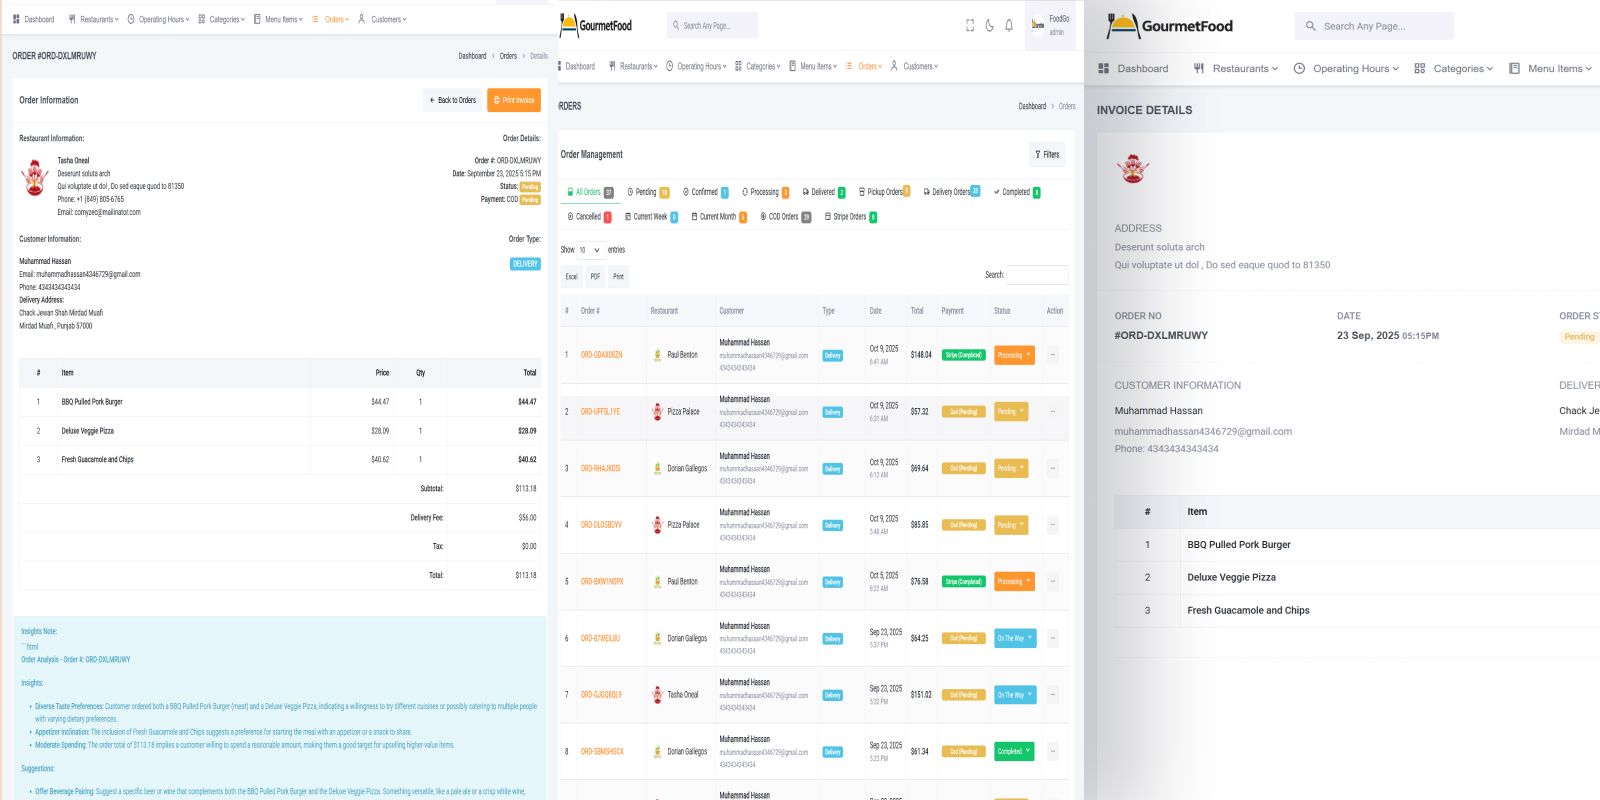Screen dimensions: 1600x800
Task: Click 'Fresh Guacamole and Chips' in the invoice items
Action: 1248,610
